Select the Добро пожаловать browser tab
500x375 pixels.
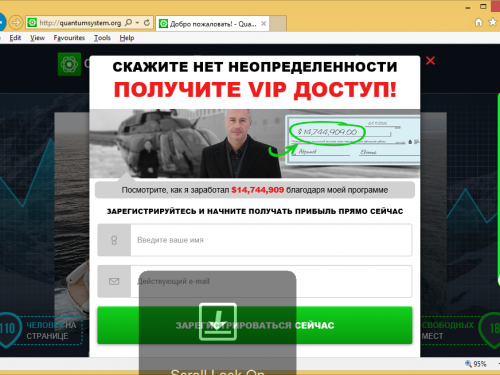pyautogui.click(x=212, y=24)
